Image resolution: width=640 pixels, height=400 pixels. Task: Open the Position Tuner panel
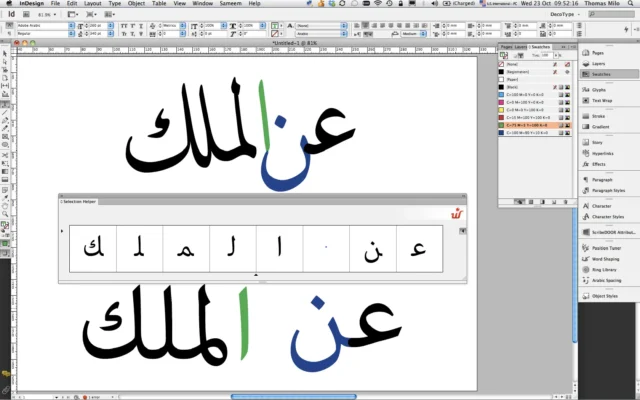point(609,248)
